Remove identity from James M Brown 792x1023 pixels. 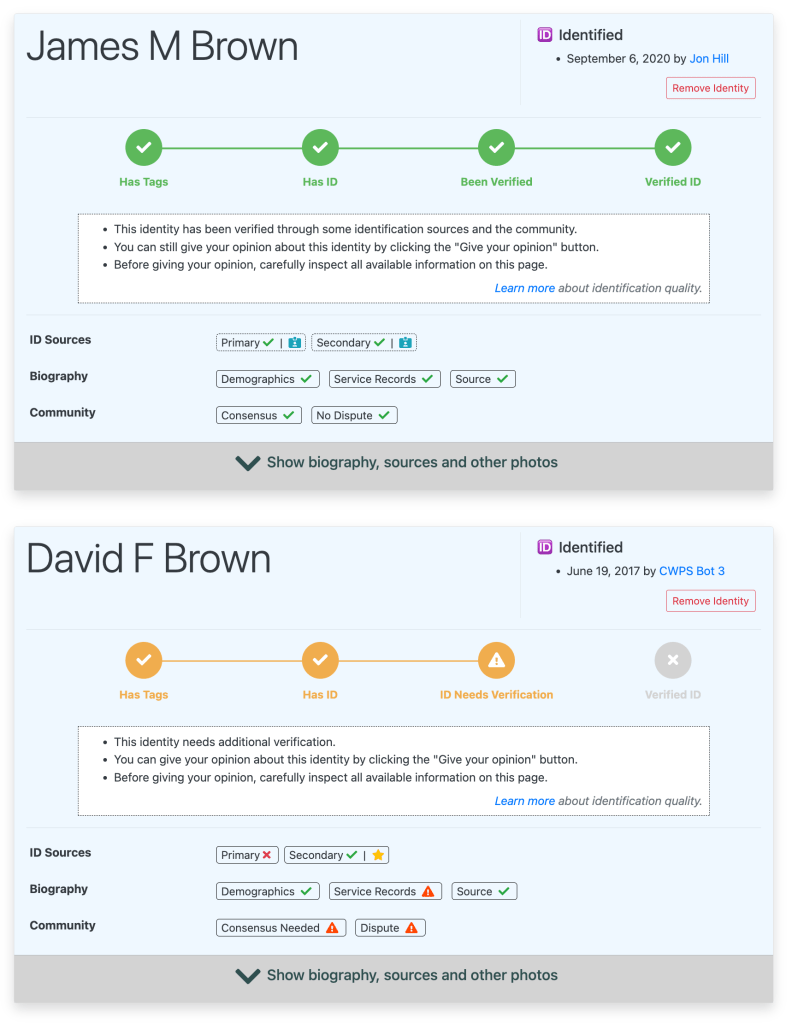pos(710,88)
